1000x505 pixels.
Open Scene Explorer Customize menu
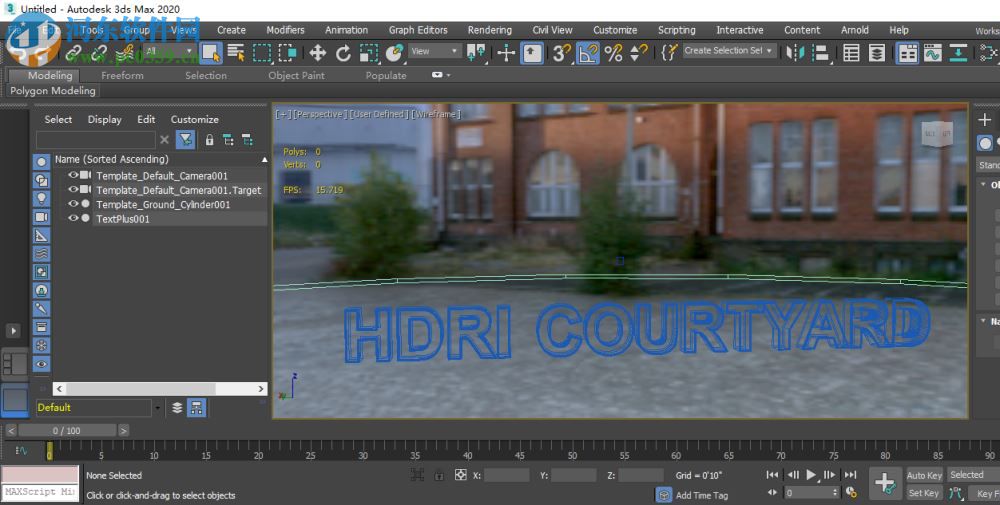click(195, 119)
